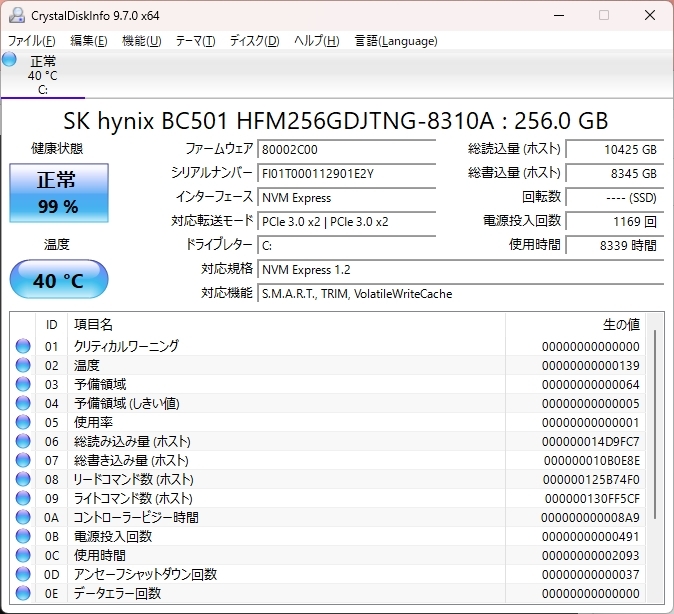The image size is (674, 614).
Task: Click the CrystalDiskInfo app icon in title bar
Action: point(17,15)
